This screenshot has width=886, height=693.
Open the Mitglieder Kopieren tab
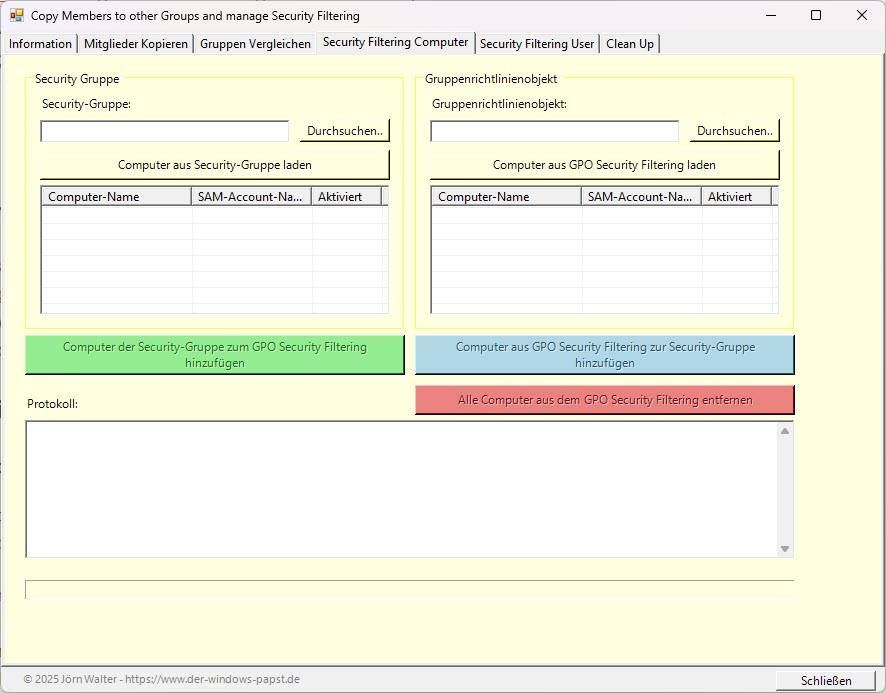click(136, 44)
